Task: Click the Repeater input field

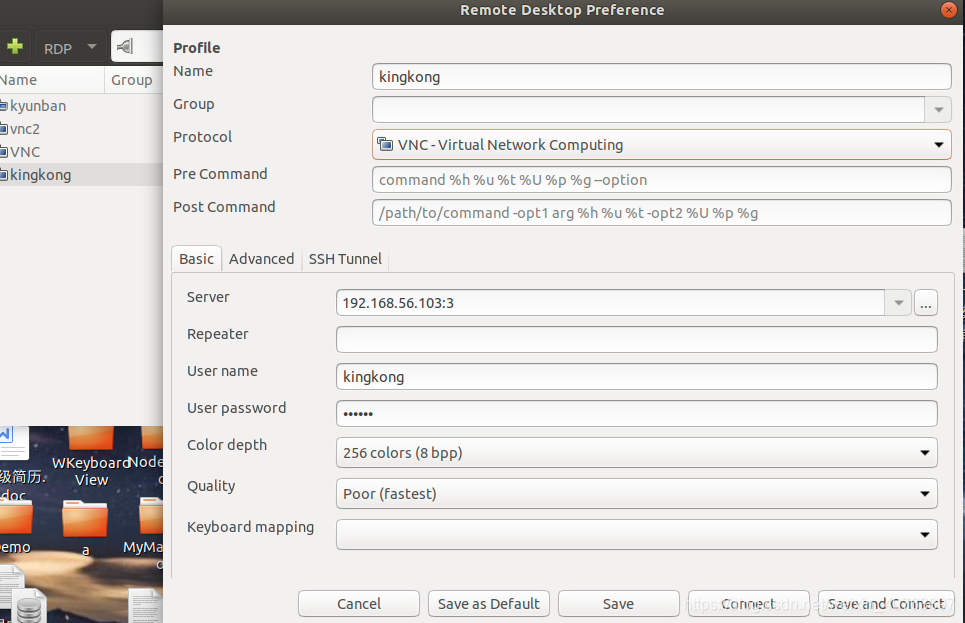Action: (637, 340)
